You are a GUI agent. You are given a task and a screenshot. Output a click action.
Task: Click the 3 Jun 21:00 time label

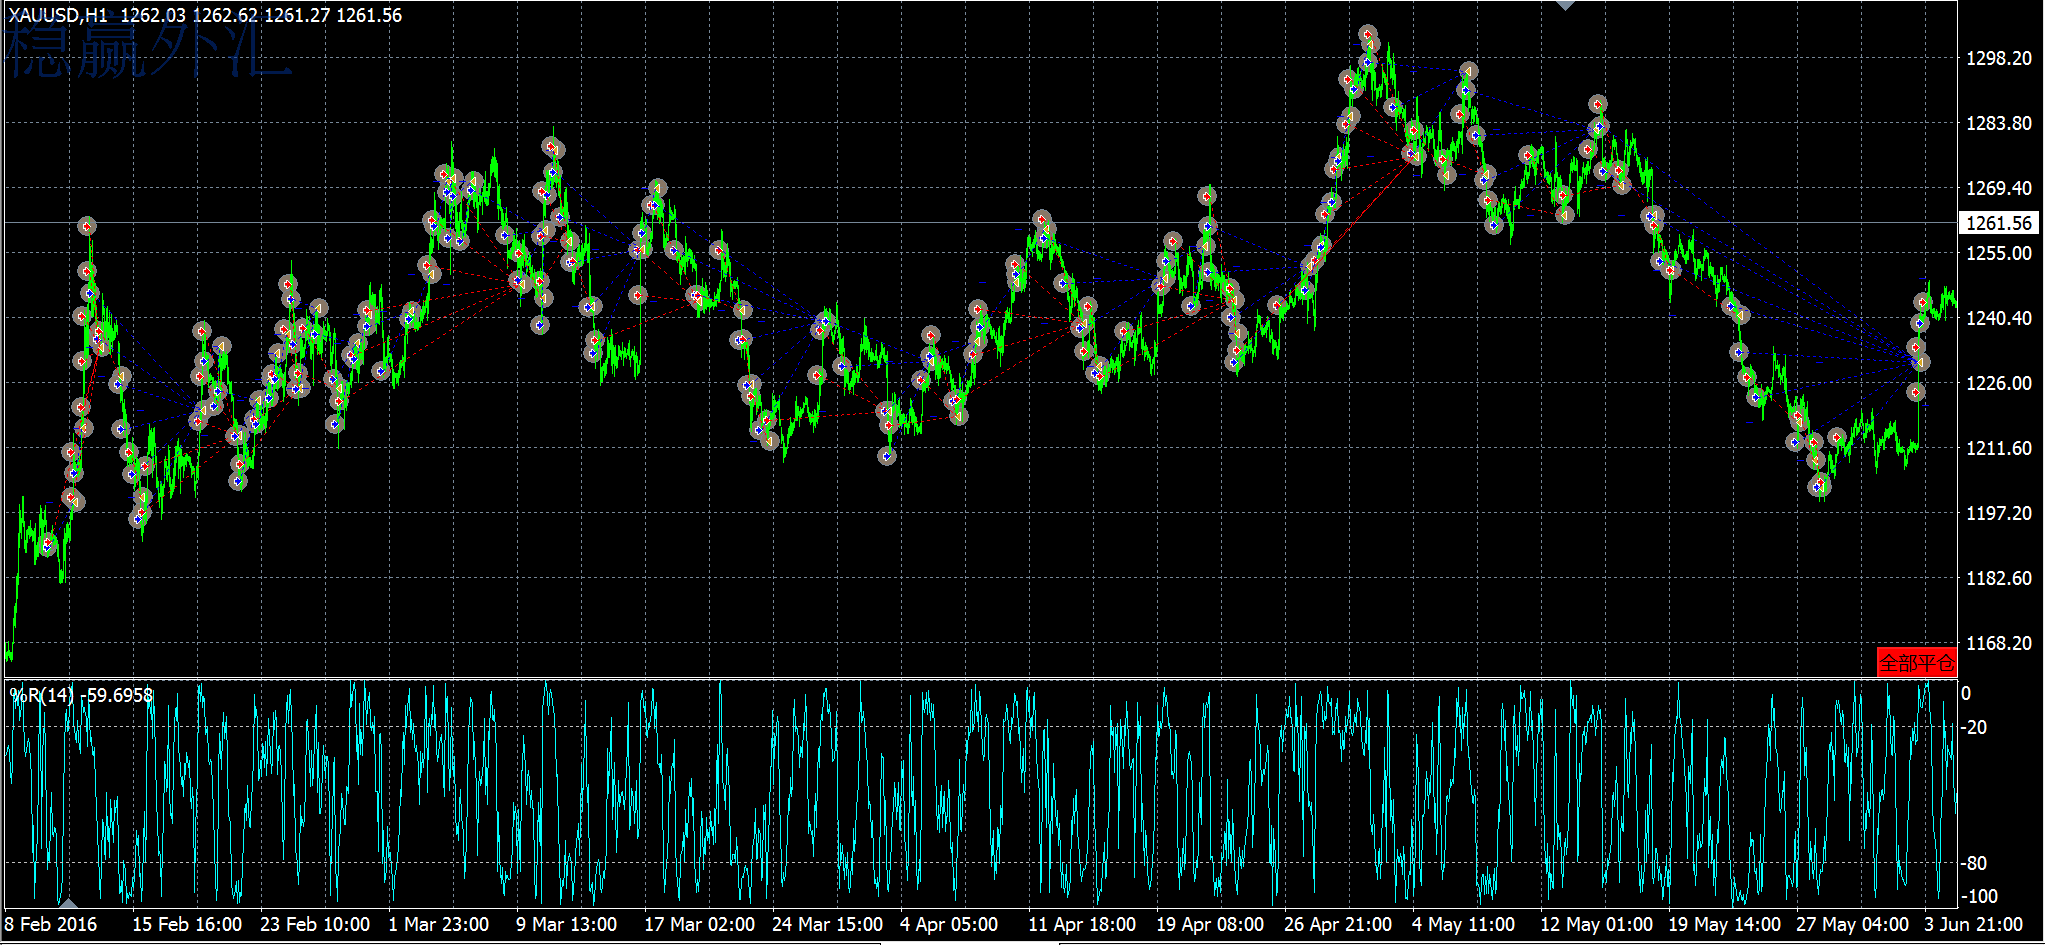coord(1974,924)
